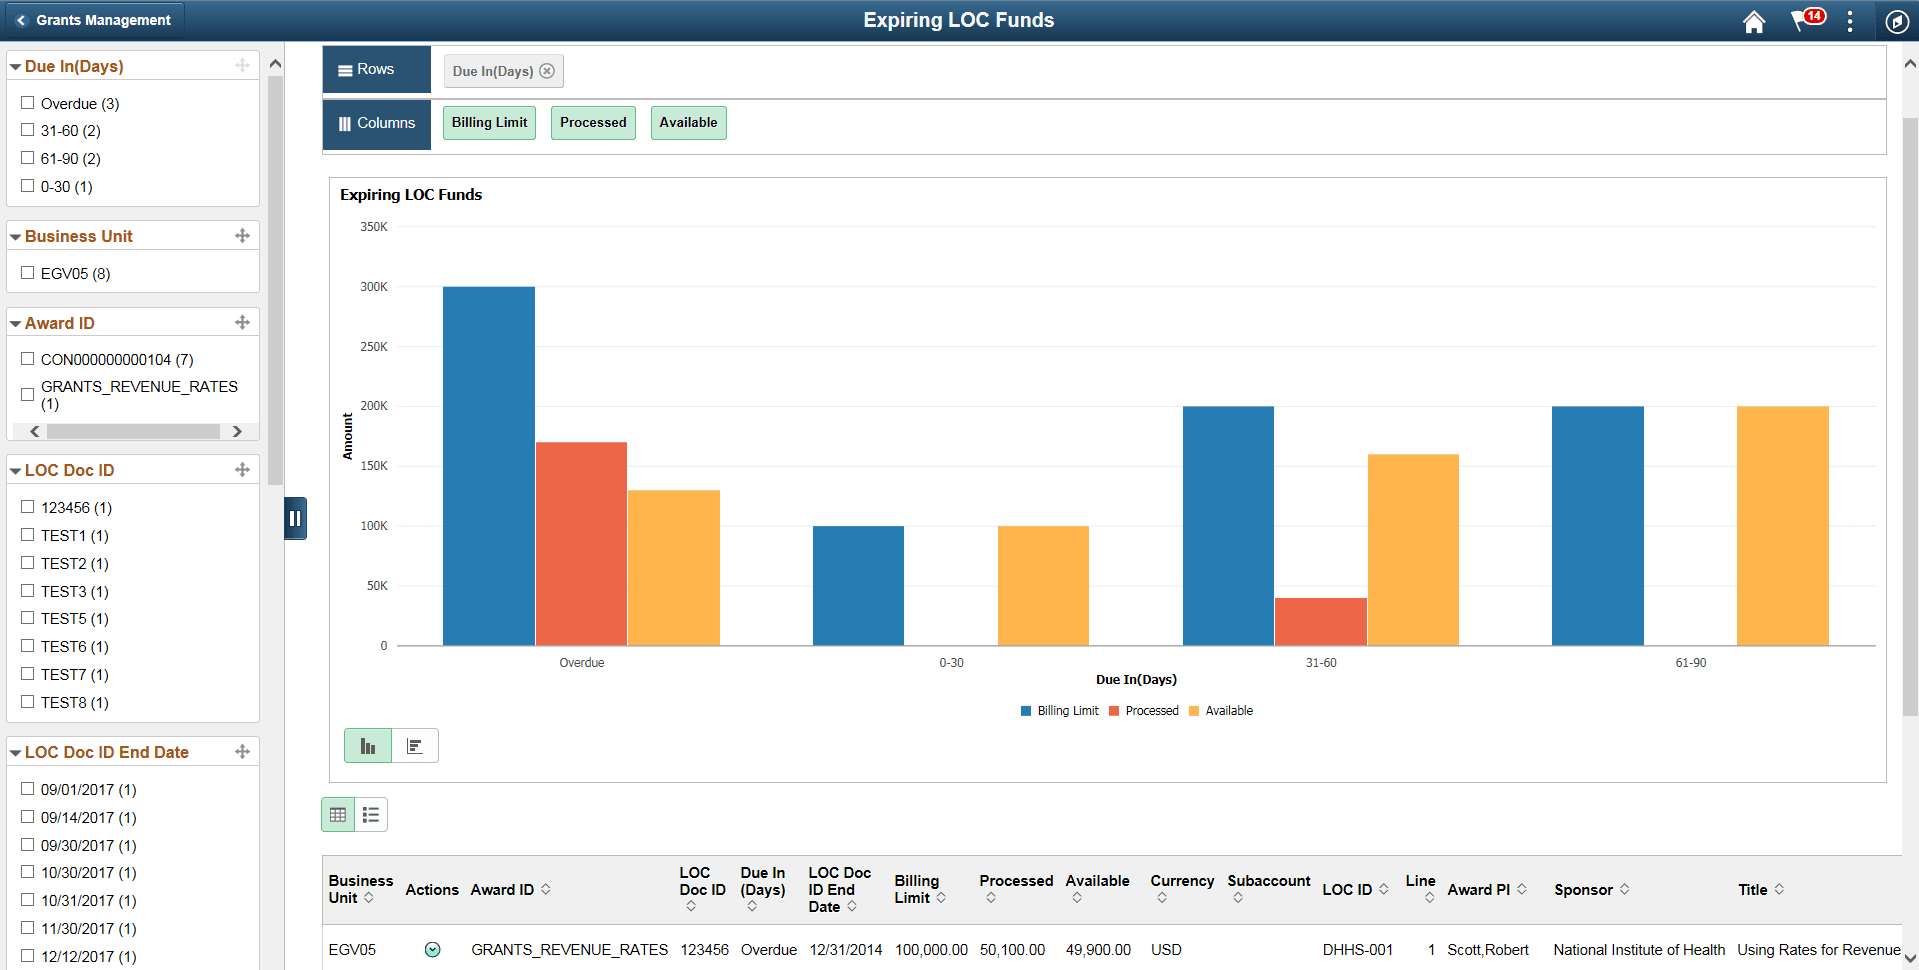Viewport: 1919px width, 970px height.
Task: Collapse the LOC Doc ID End Date section
Action: point(14,752)
